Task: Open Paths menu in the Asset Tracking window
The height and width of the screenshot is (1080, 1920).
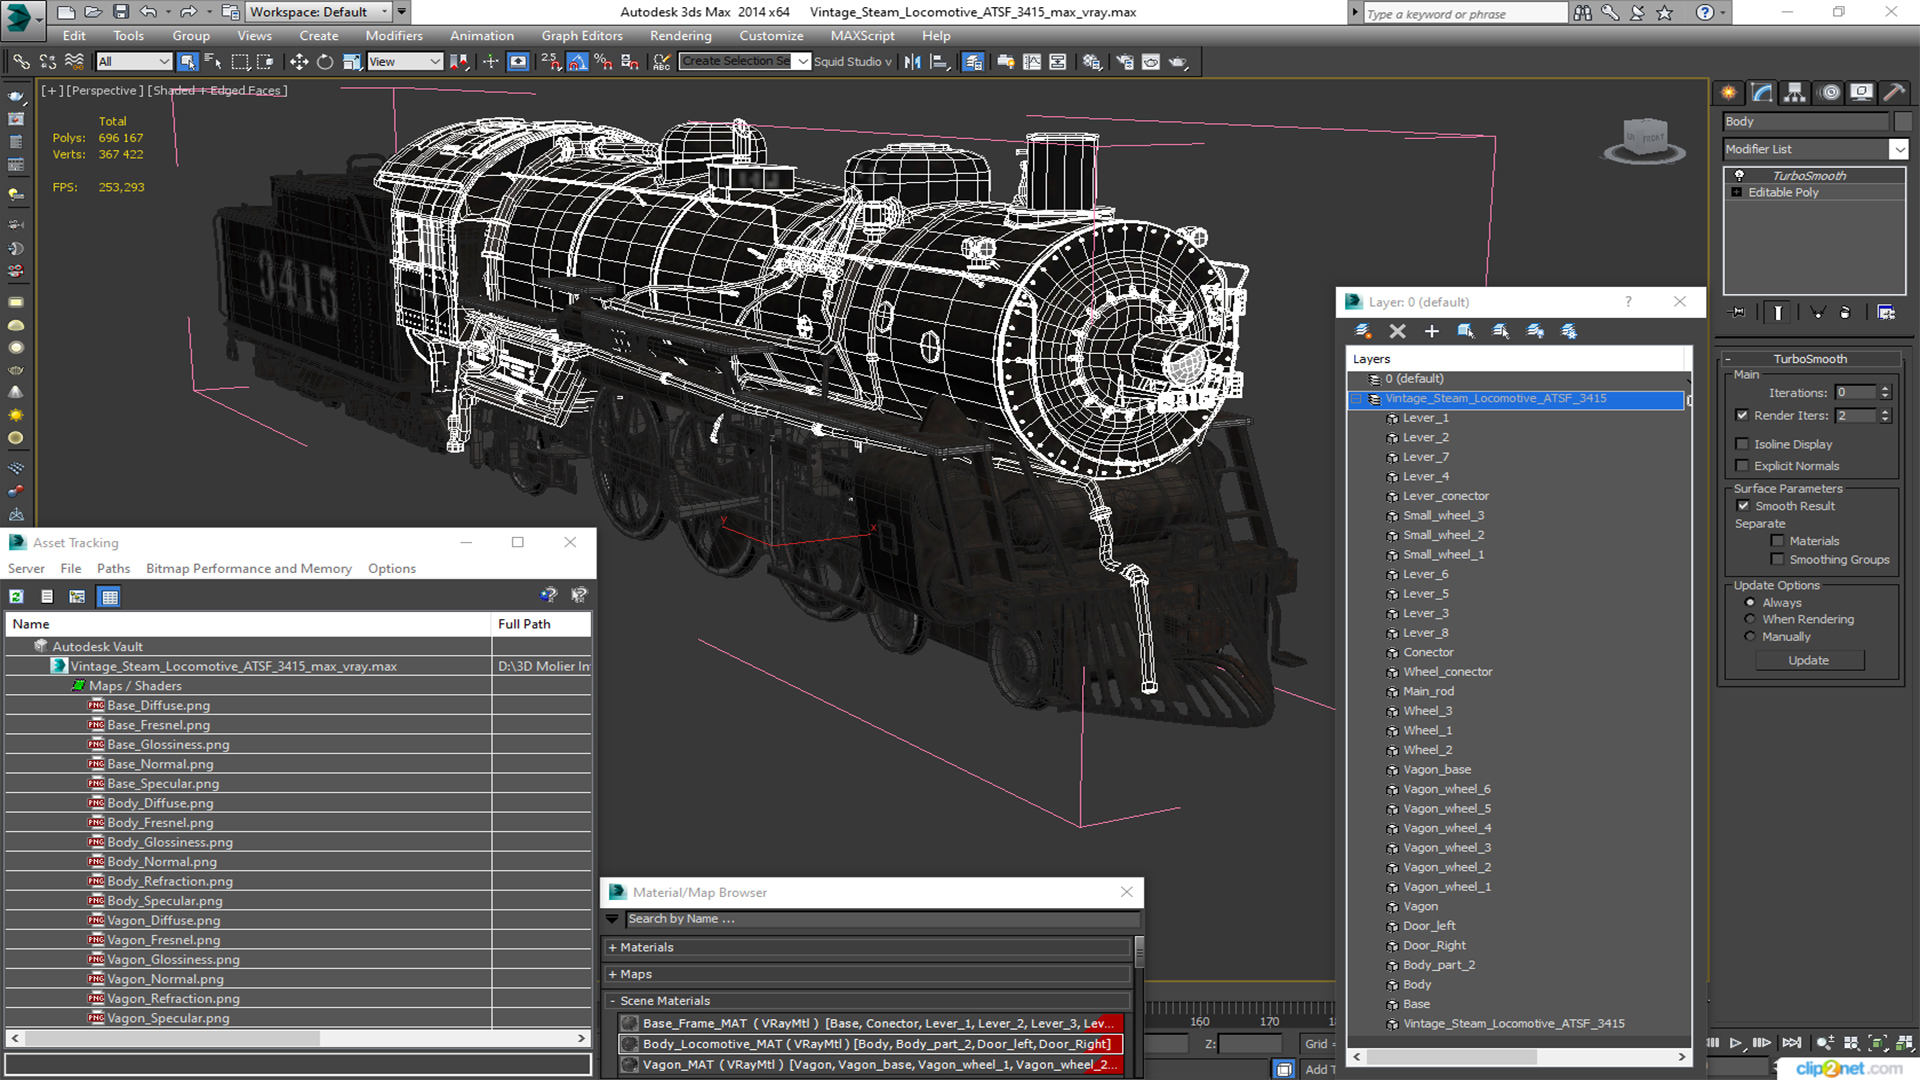Action: click(113, 569)
